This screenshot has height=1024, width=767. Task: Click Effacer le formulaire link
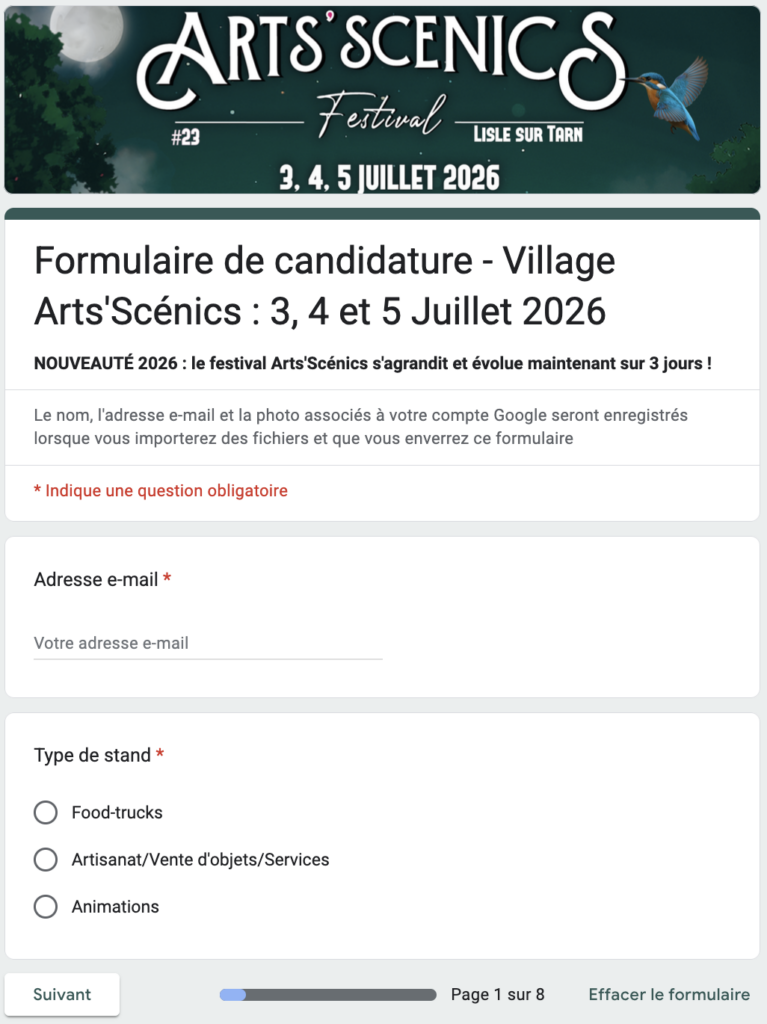point(669,994)
